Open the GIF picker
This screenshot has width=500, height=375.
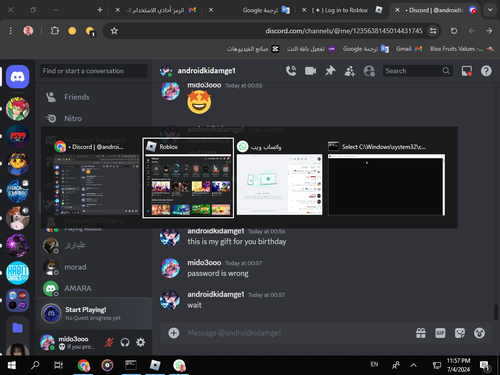(x=440, y=333)
